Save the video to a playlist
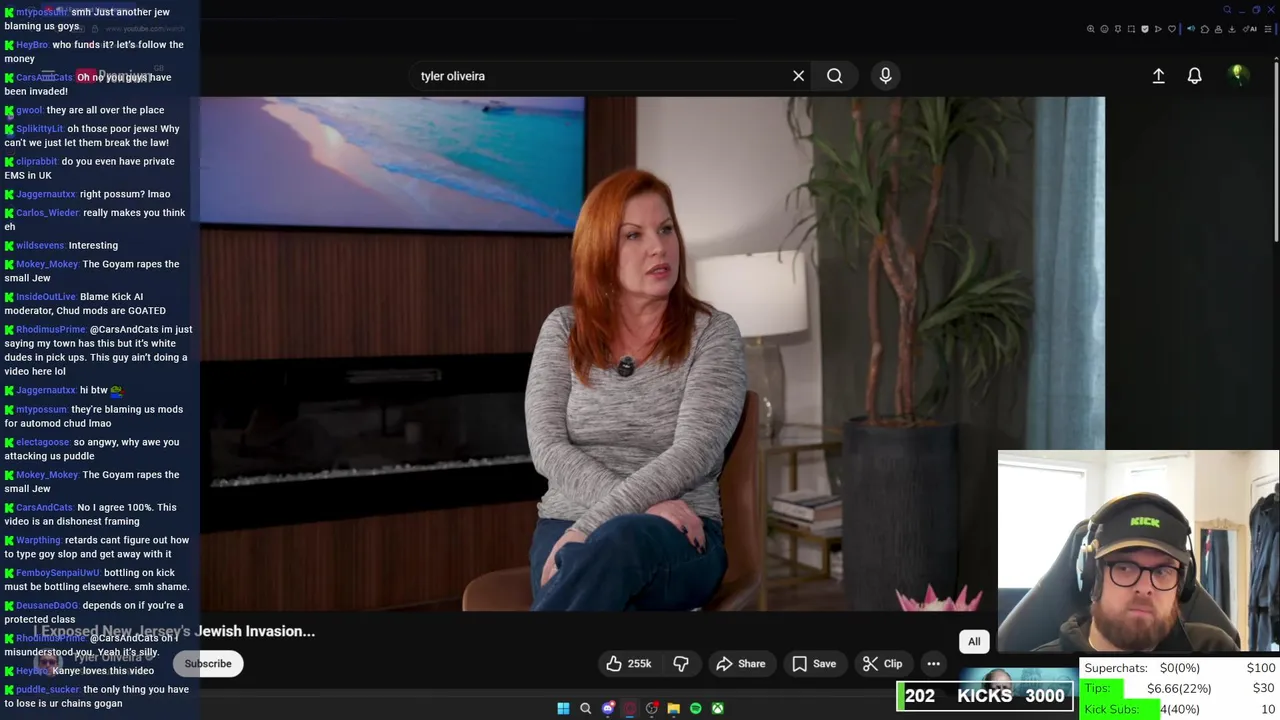This screenshot has width=1280, height=720. coord(814,664)
